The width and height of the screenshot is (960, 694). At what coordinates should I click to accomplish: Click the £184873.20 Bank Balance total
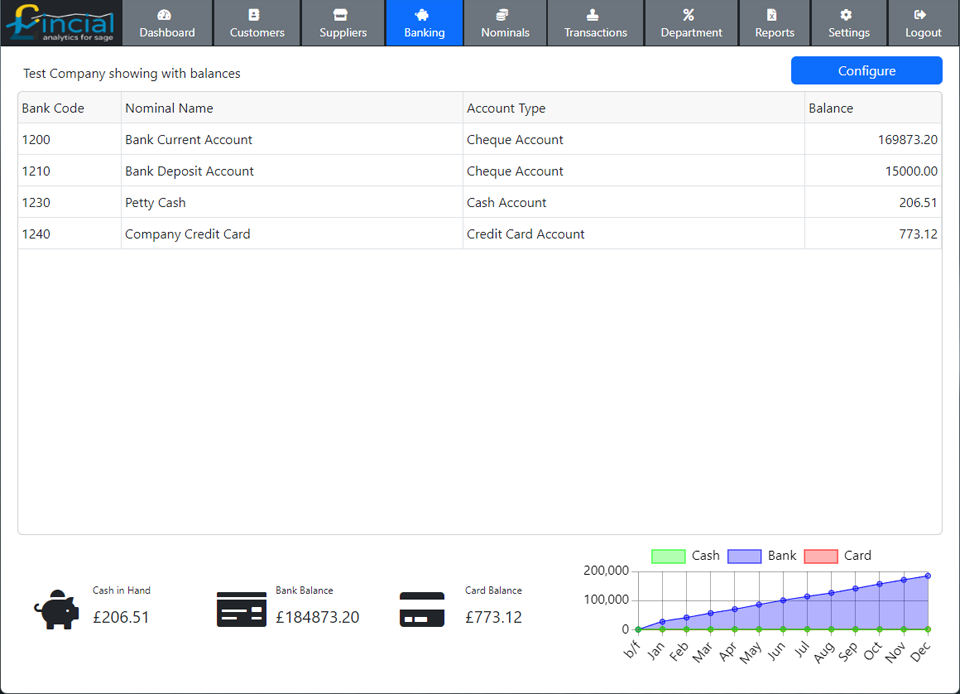point(317,617)
